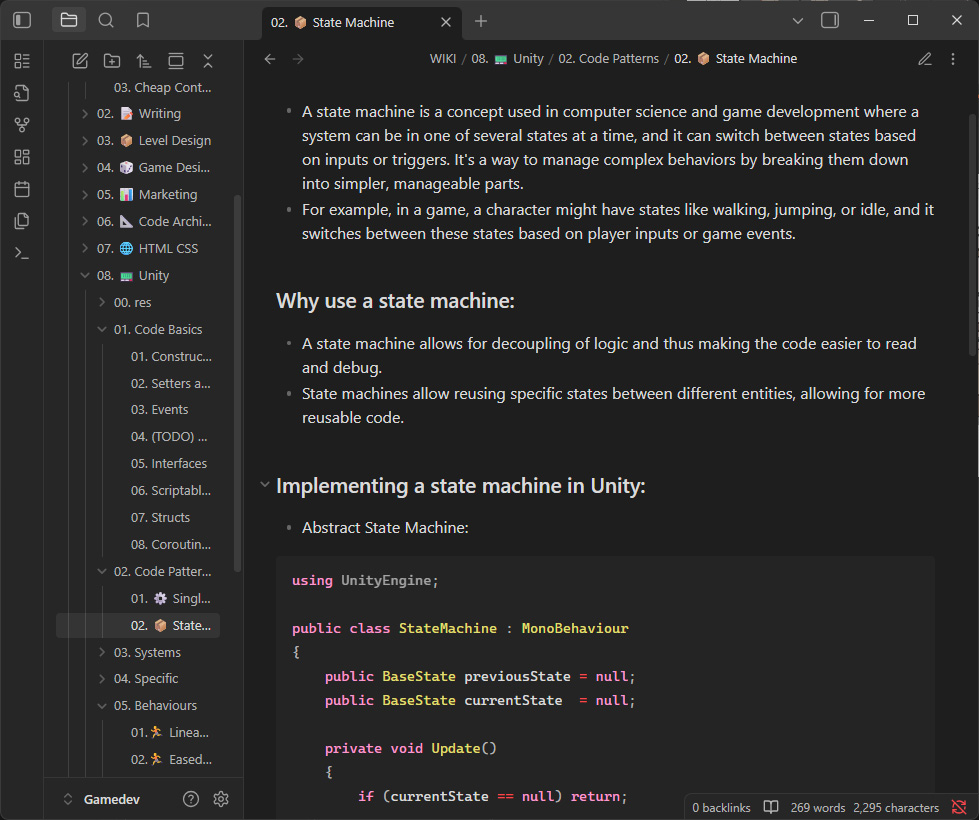This screenshot has width=979, height=820.
Task: Fold the Implementing a state machine heading
Action: click(264, 486)
